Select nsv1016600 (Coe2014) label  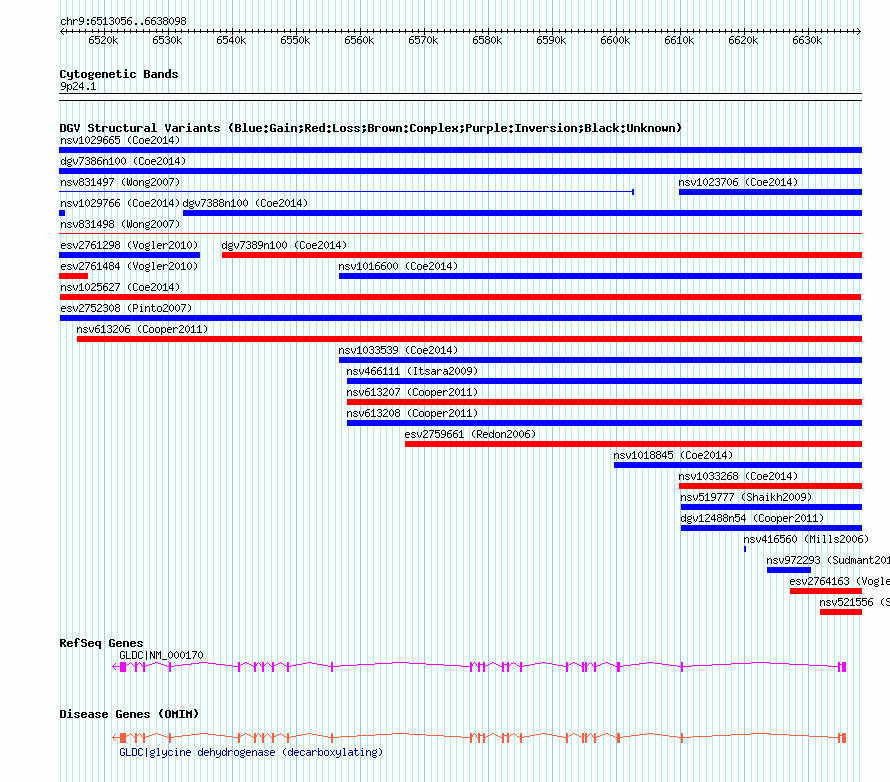tap(398, 266)
